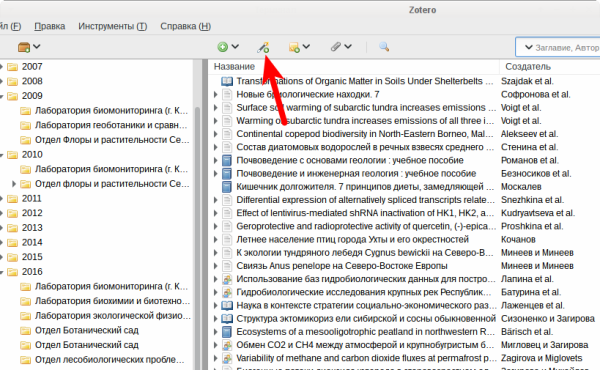The height and width of the screenshot is (370, 600).
Task: Select Лаборатория биохимии и биотехно... subcollection
Action: (x=112, y=301)
